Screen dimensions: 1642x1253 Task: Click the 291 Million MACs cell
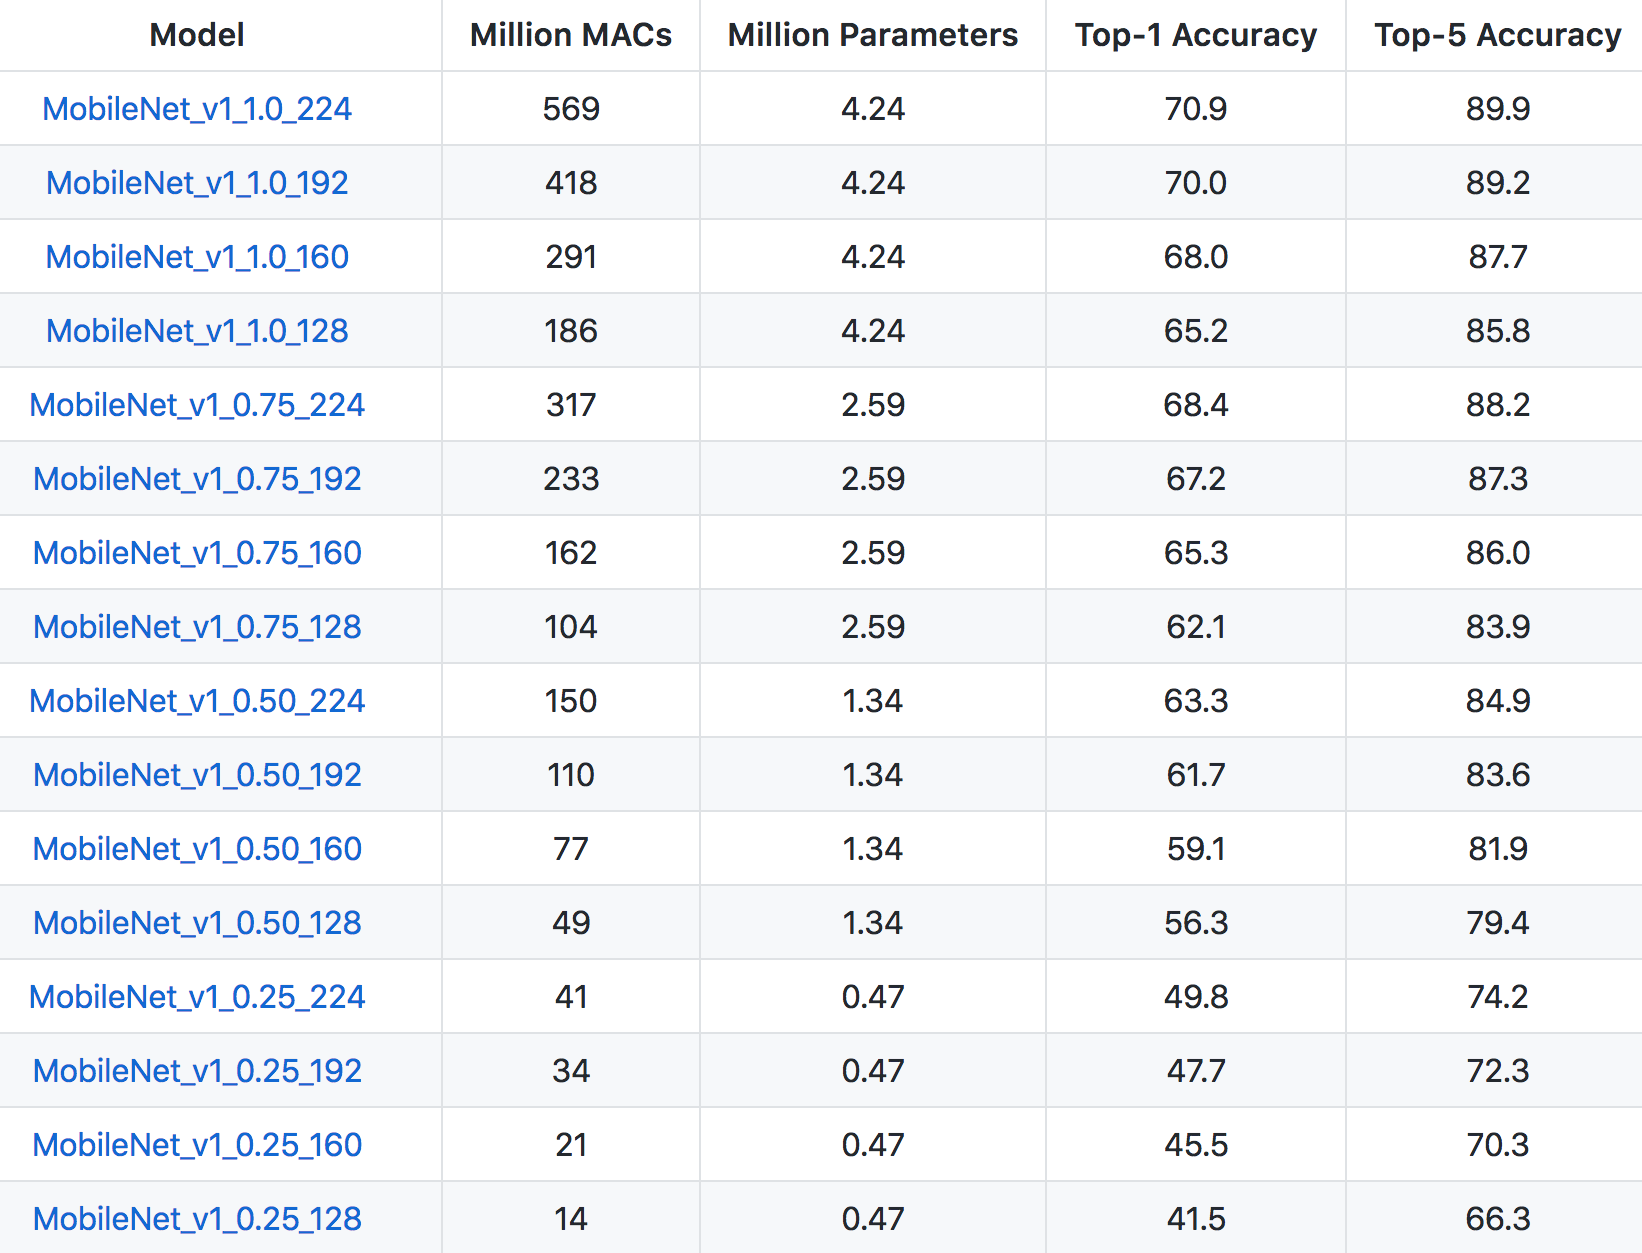(571, 257)
